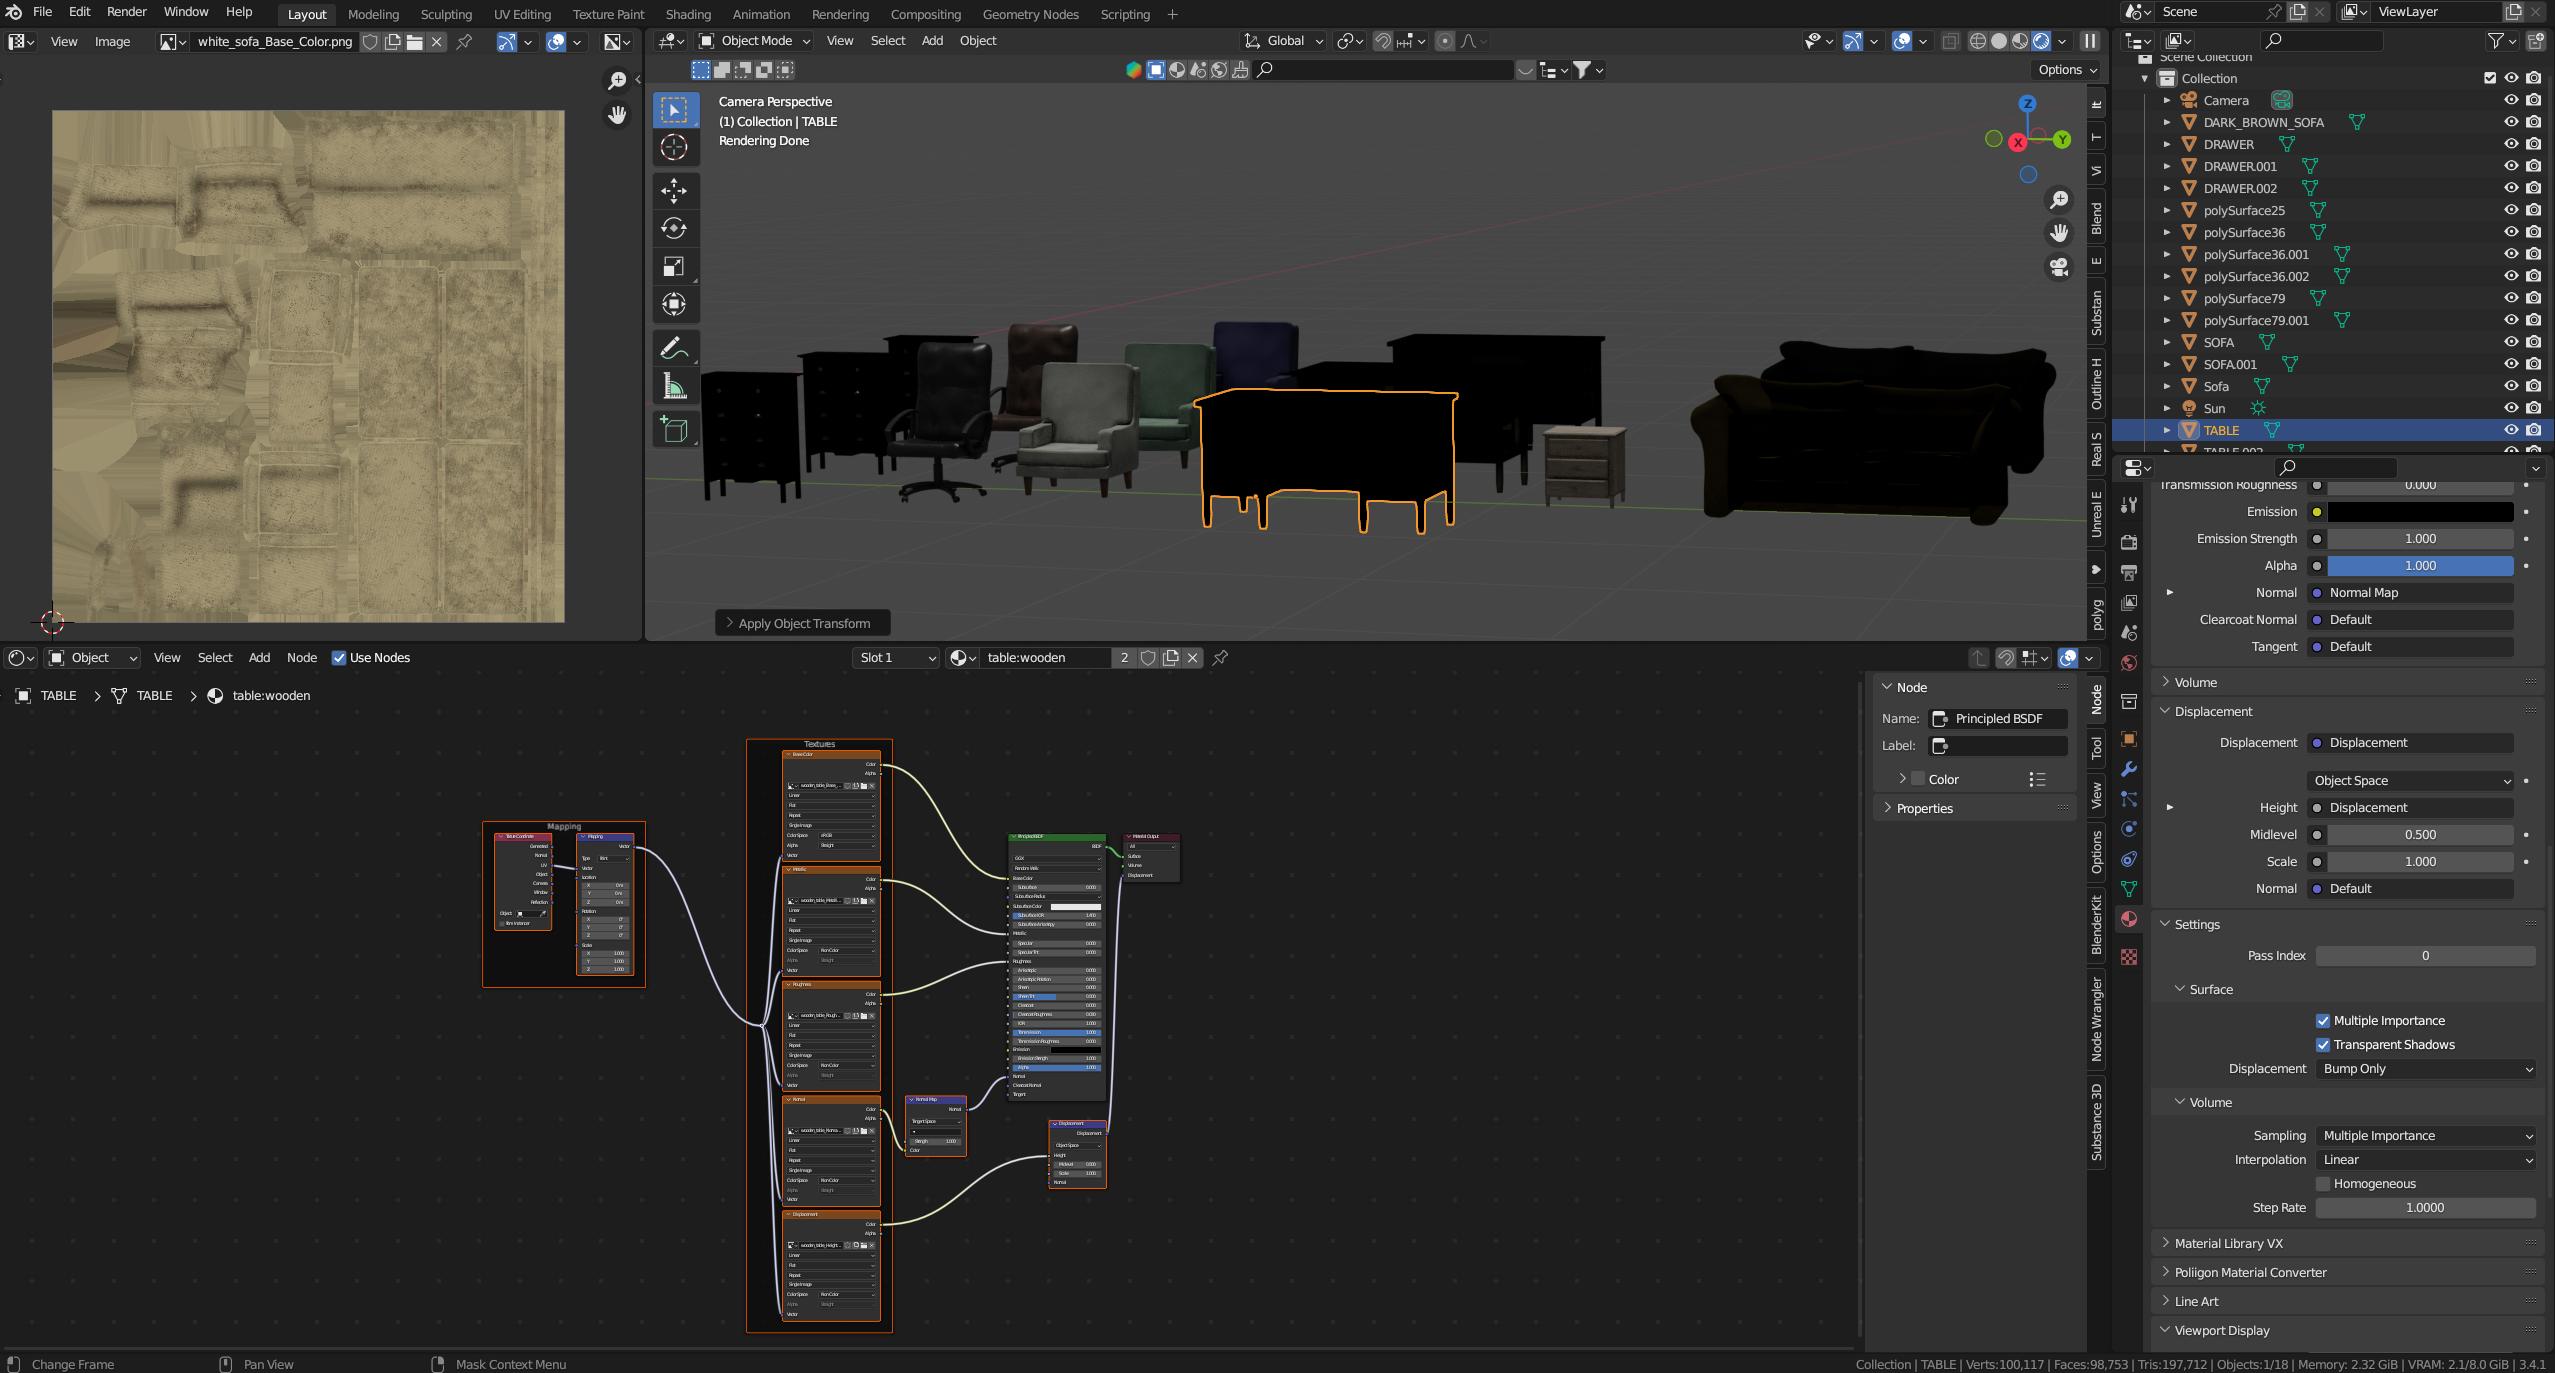Toggle the Collection exclude checkbox in outliner
The height and width of the screenshot is (1373, 2555).
pos(2490,78)
